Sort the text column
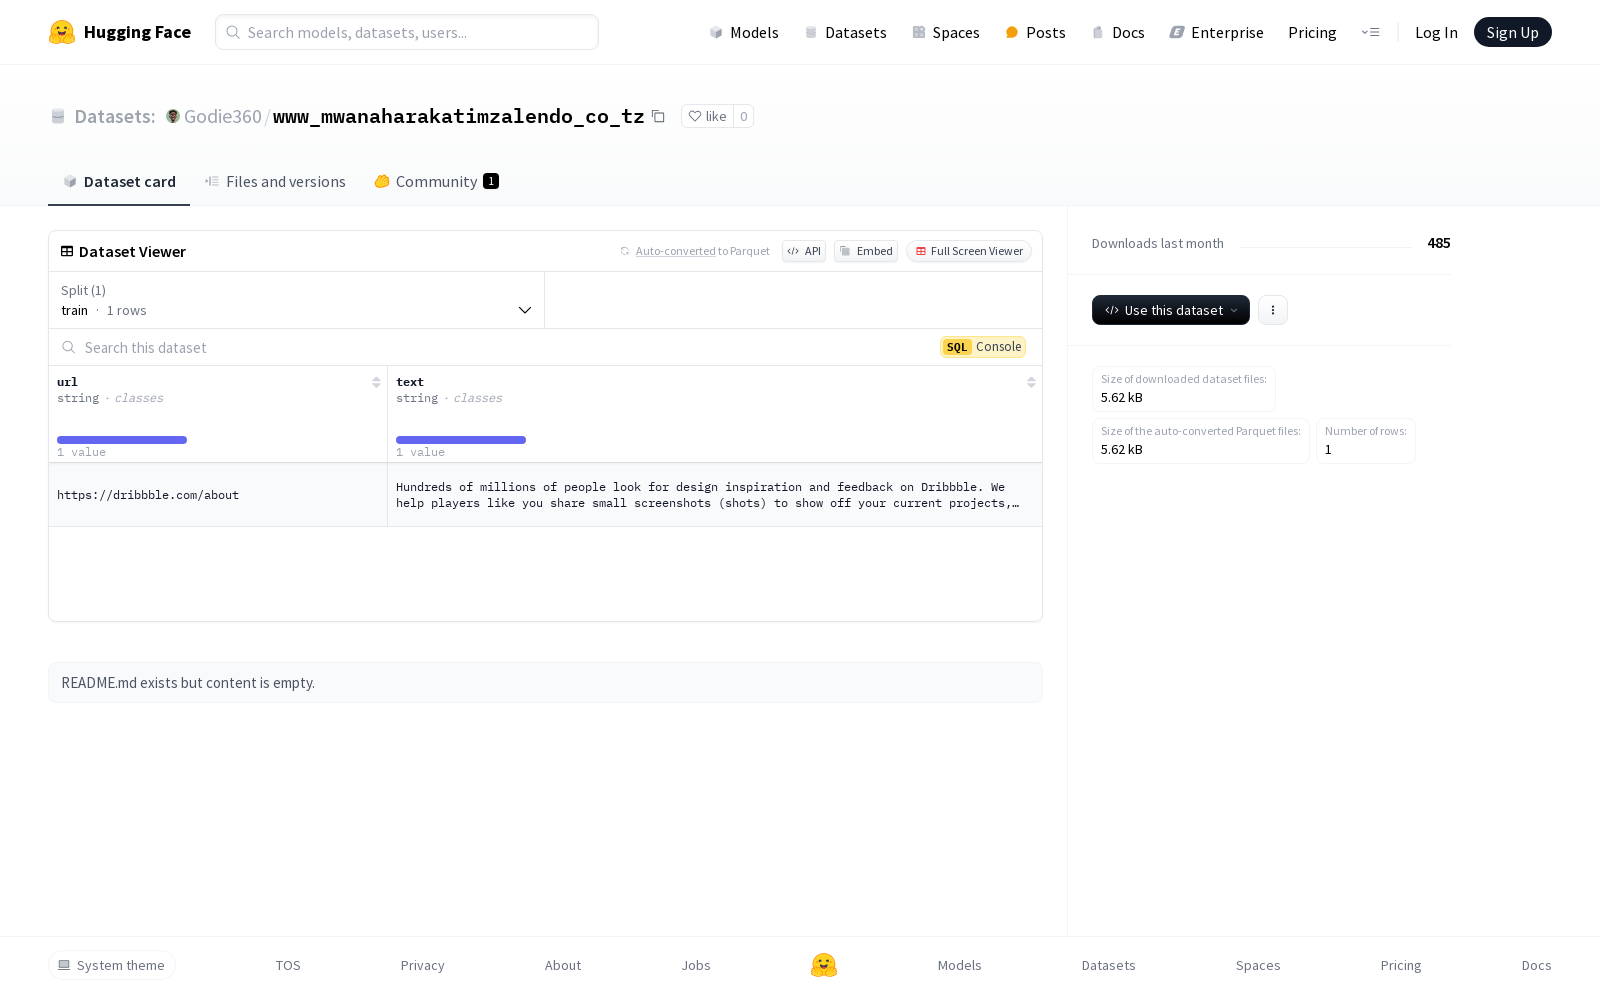This screenshot has height=1000, width=1600. pyautogui.click(x=1031, y=382)
